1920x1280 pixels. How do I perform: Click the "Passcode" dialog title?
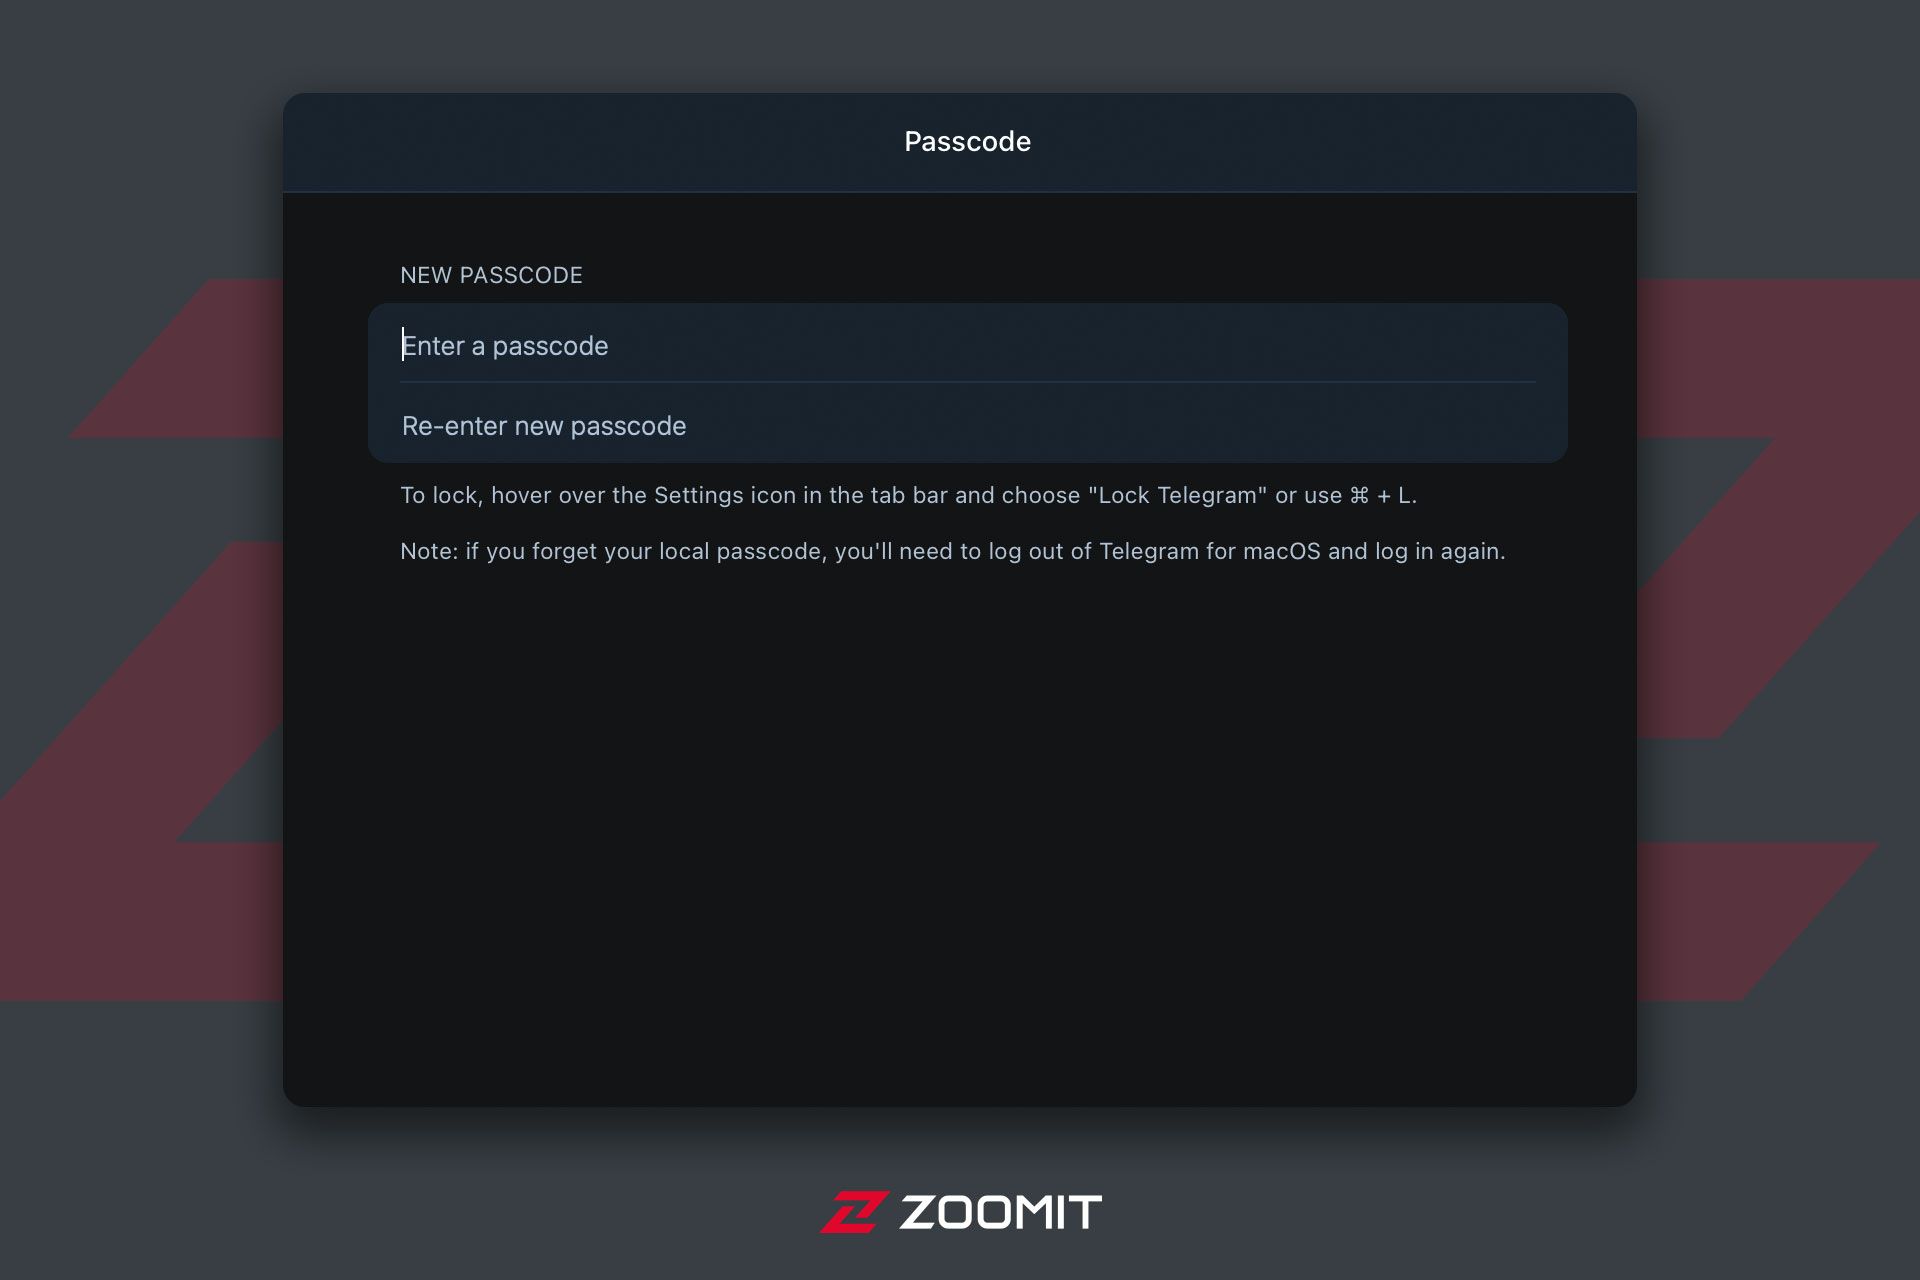pyautogui.click(x=967, y=142)
